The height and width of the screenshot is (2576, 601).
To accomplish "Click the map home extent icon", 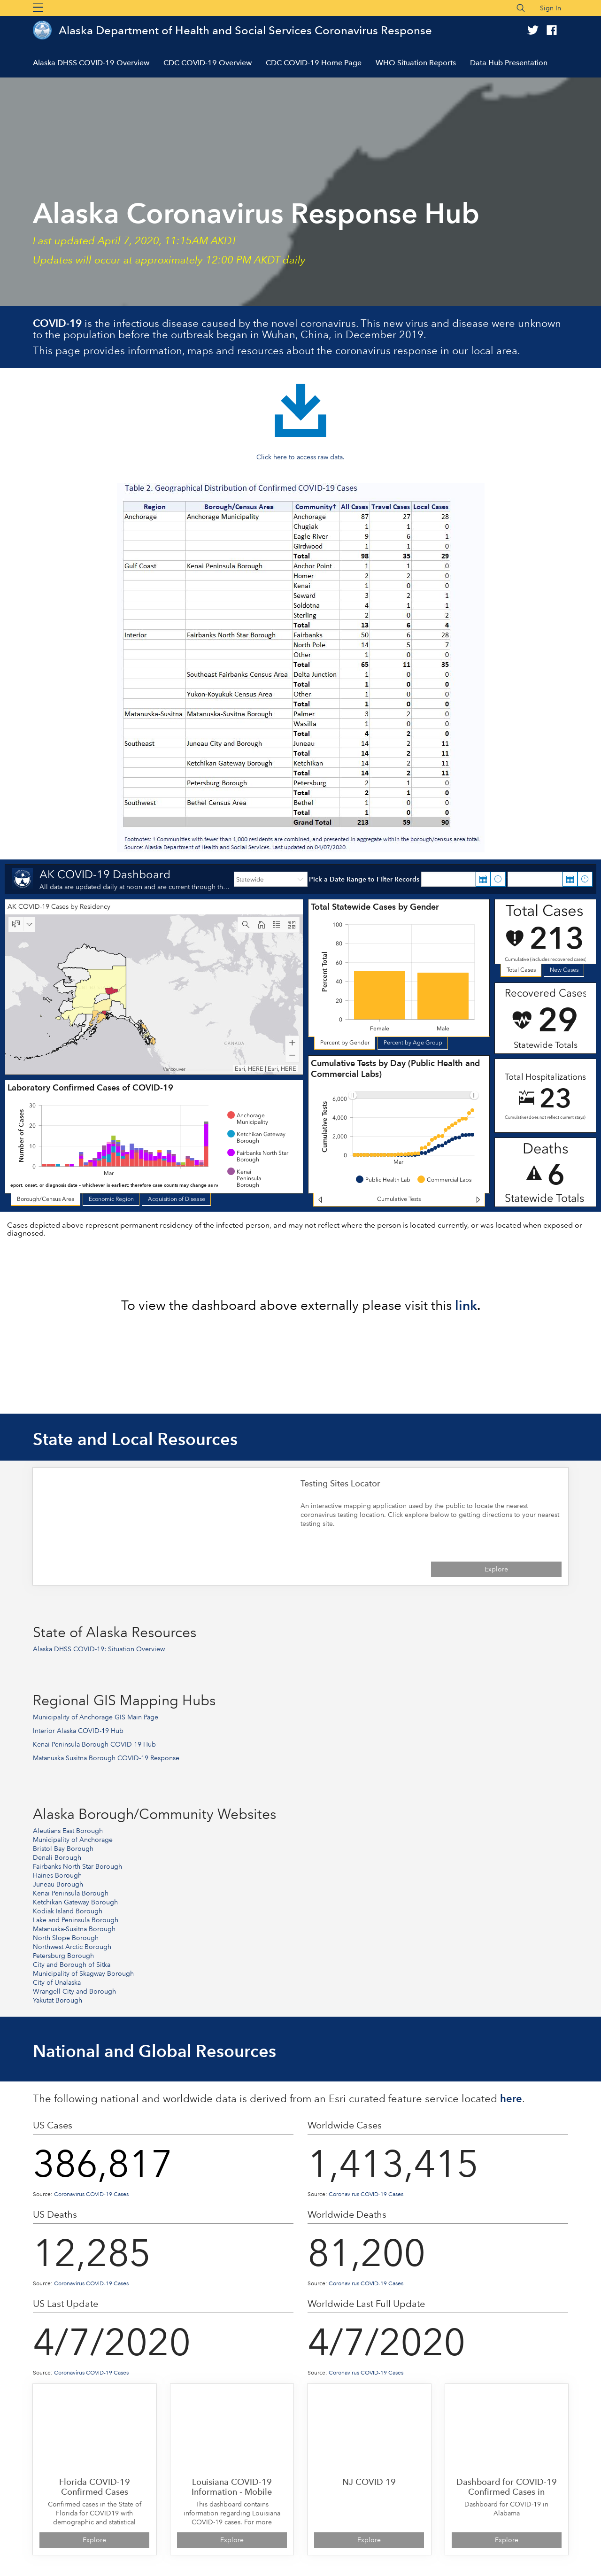I will pos(261,925).
